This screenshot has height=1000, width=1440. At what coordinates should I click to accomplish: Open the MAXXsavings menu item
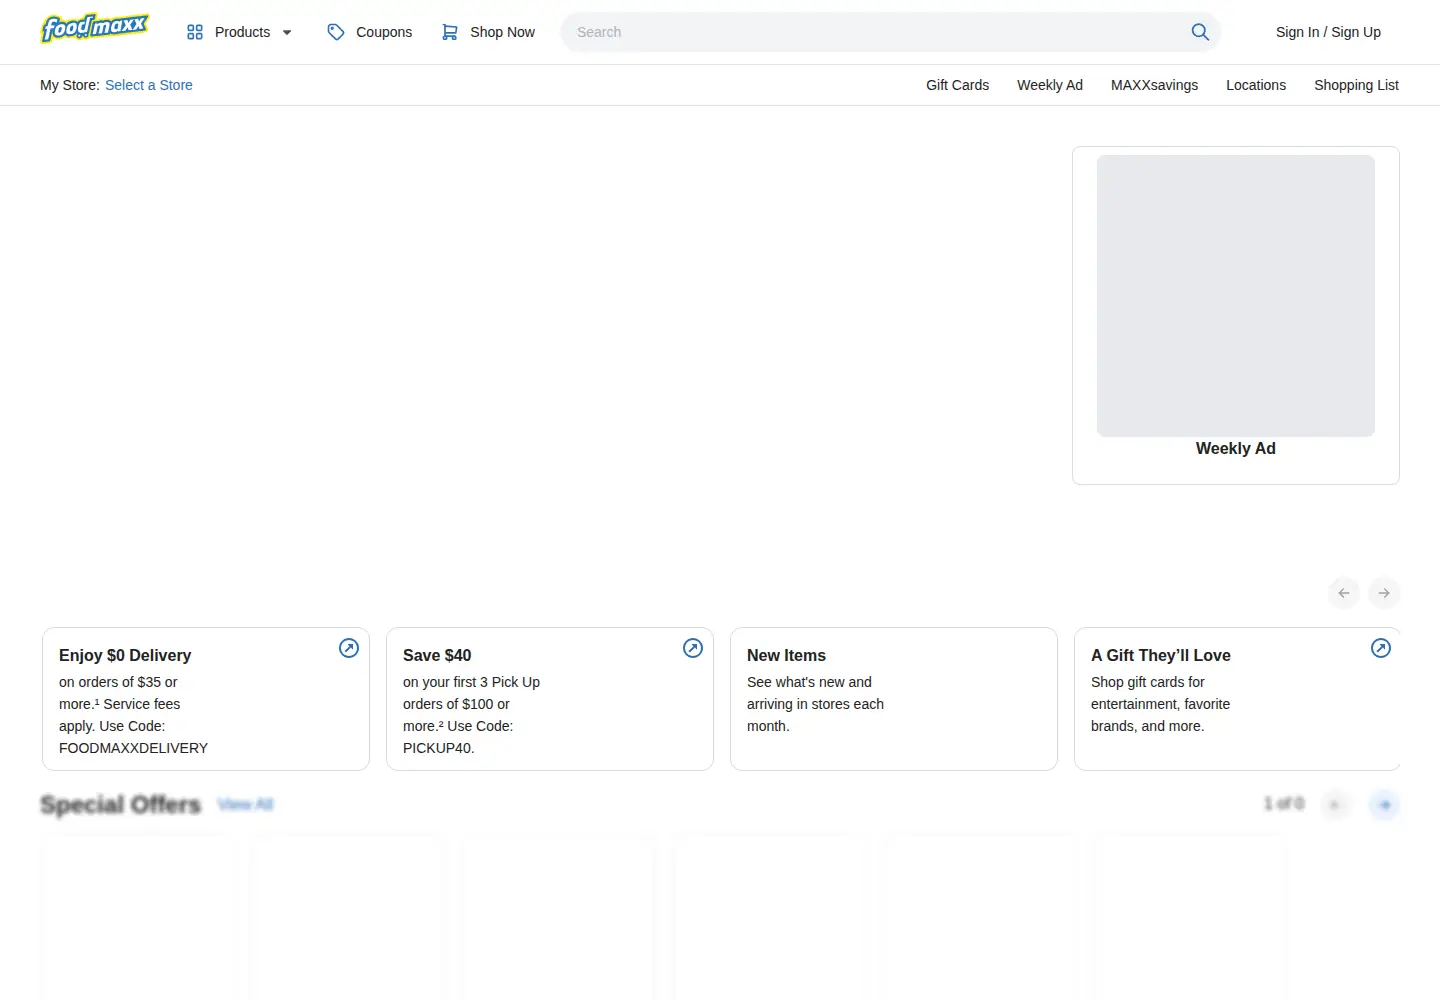click(1154, 85)
